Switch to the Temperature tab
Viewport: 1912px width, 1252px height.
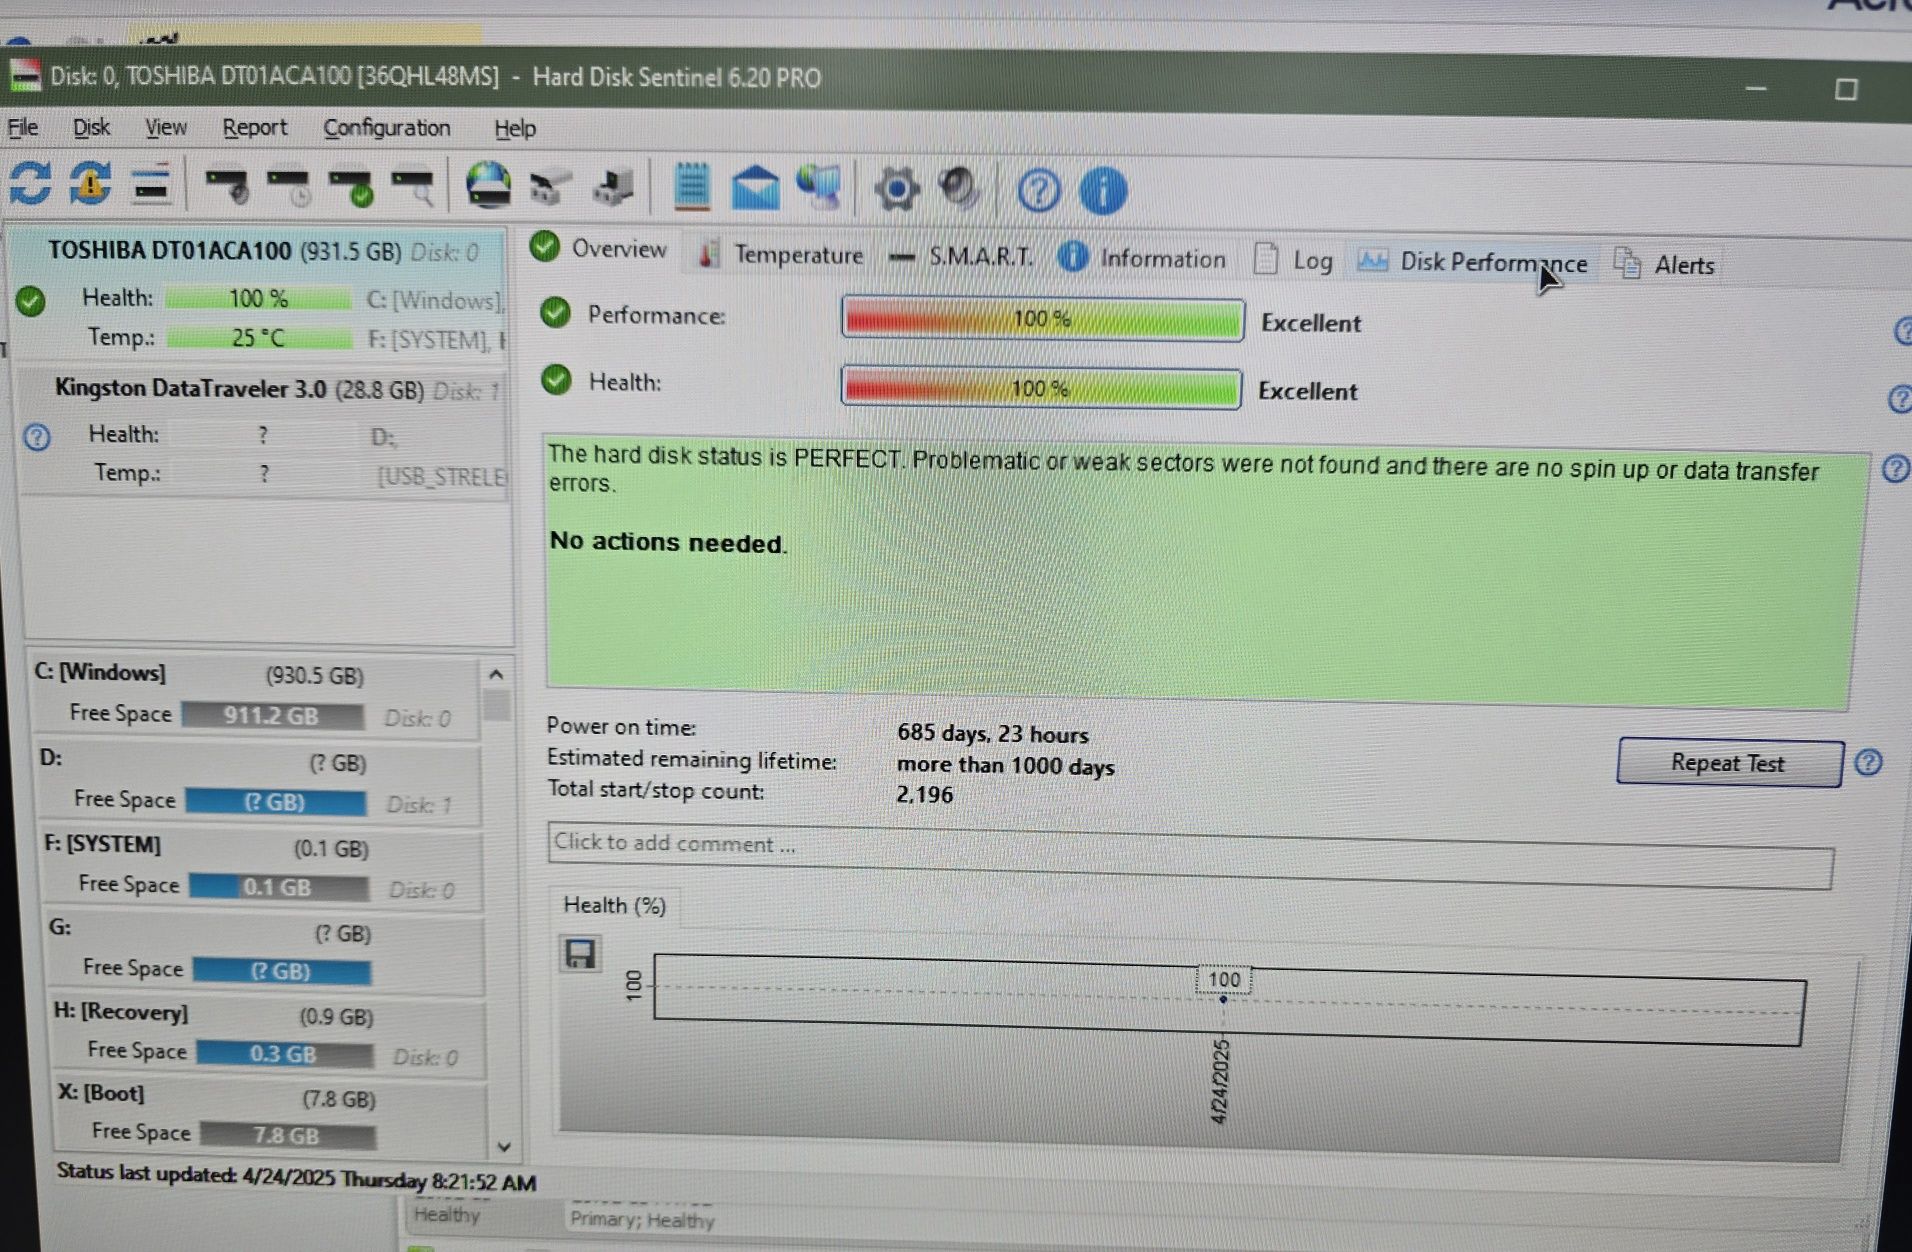(780, 255)
